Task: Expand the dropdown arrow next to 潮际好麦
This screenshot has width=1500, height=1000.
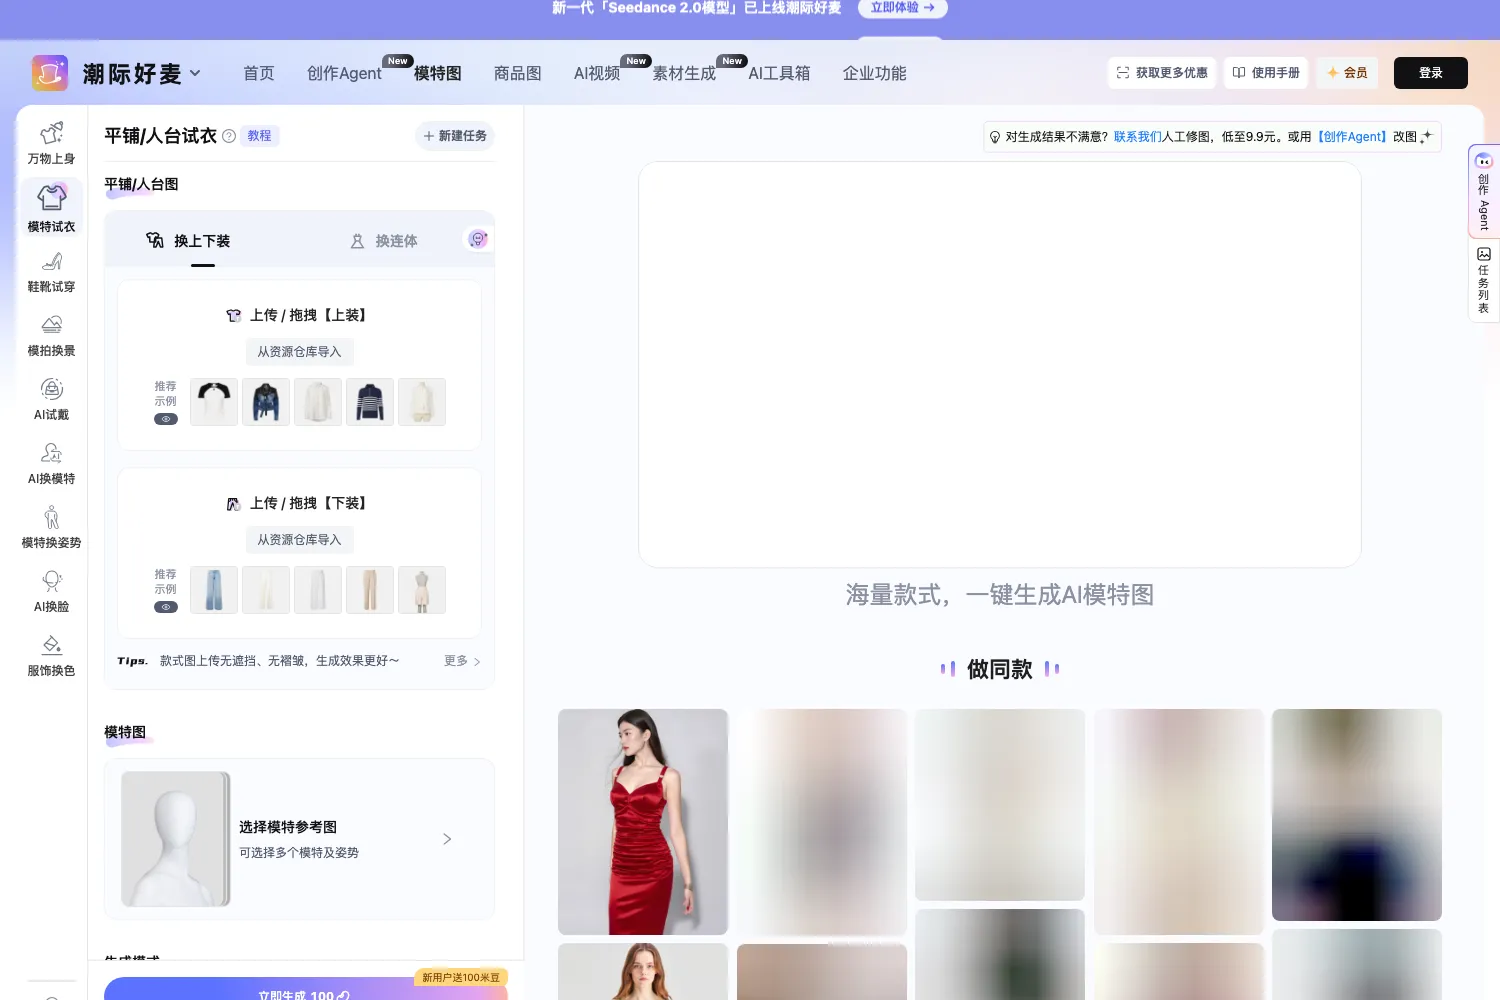Action: 195,73
